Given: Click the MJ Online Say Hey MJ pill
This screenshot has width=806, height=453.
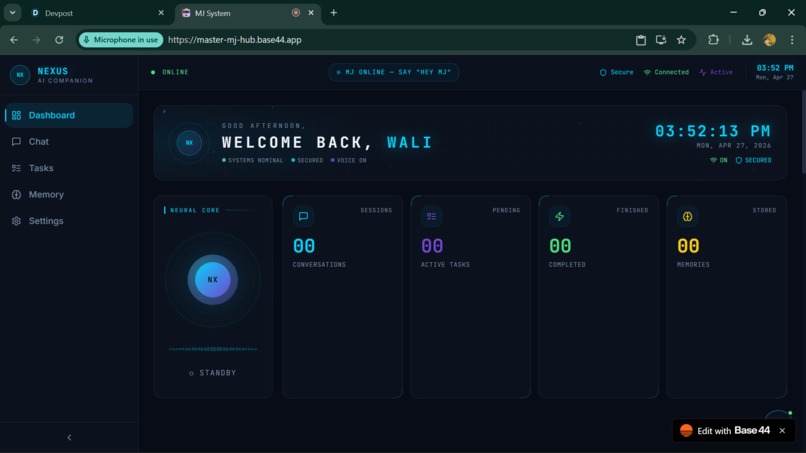Looking at the screenshot, I should click(x=394, y=72).
